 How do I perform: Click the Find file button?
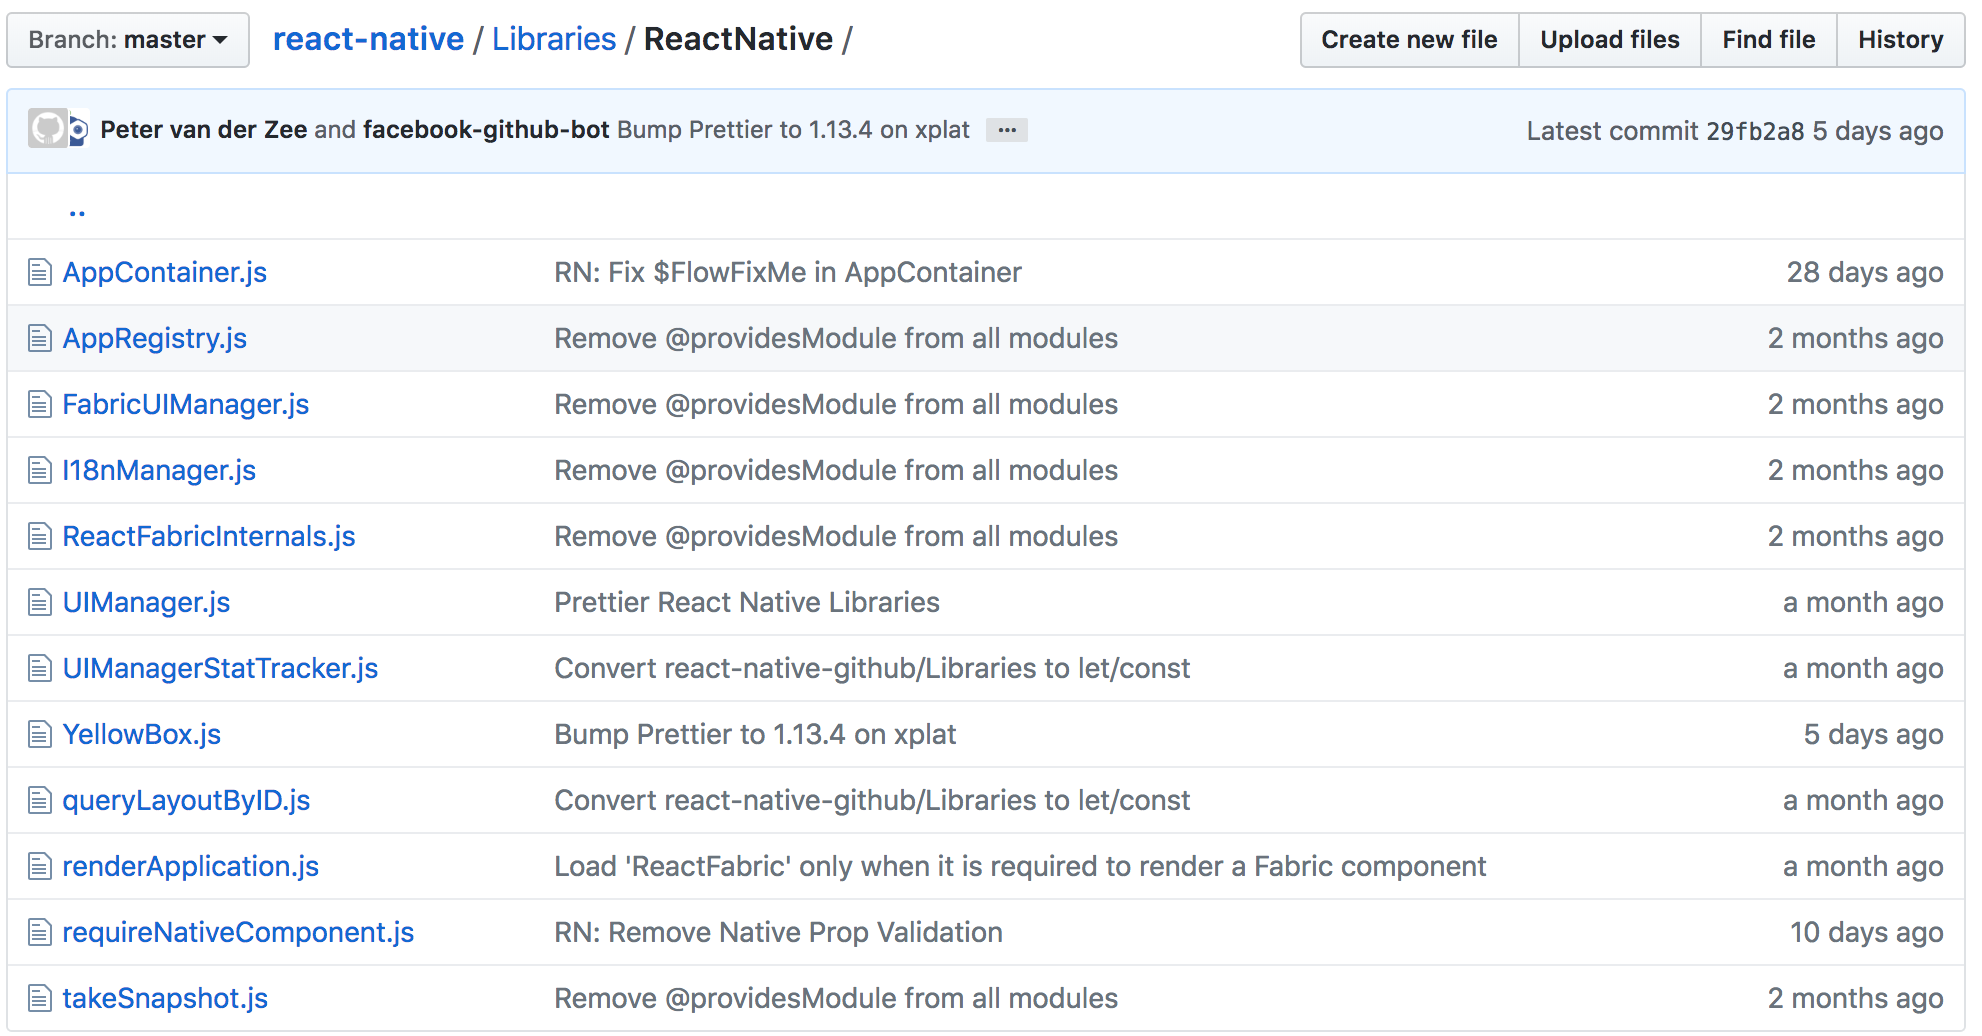pyautogui.click(x=1768, y=40)
